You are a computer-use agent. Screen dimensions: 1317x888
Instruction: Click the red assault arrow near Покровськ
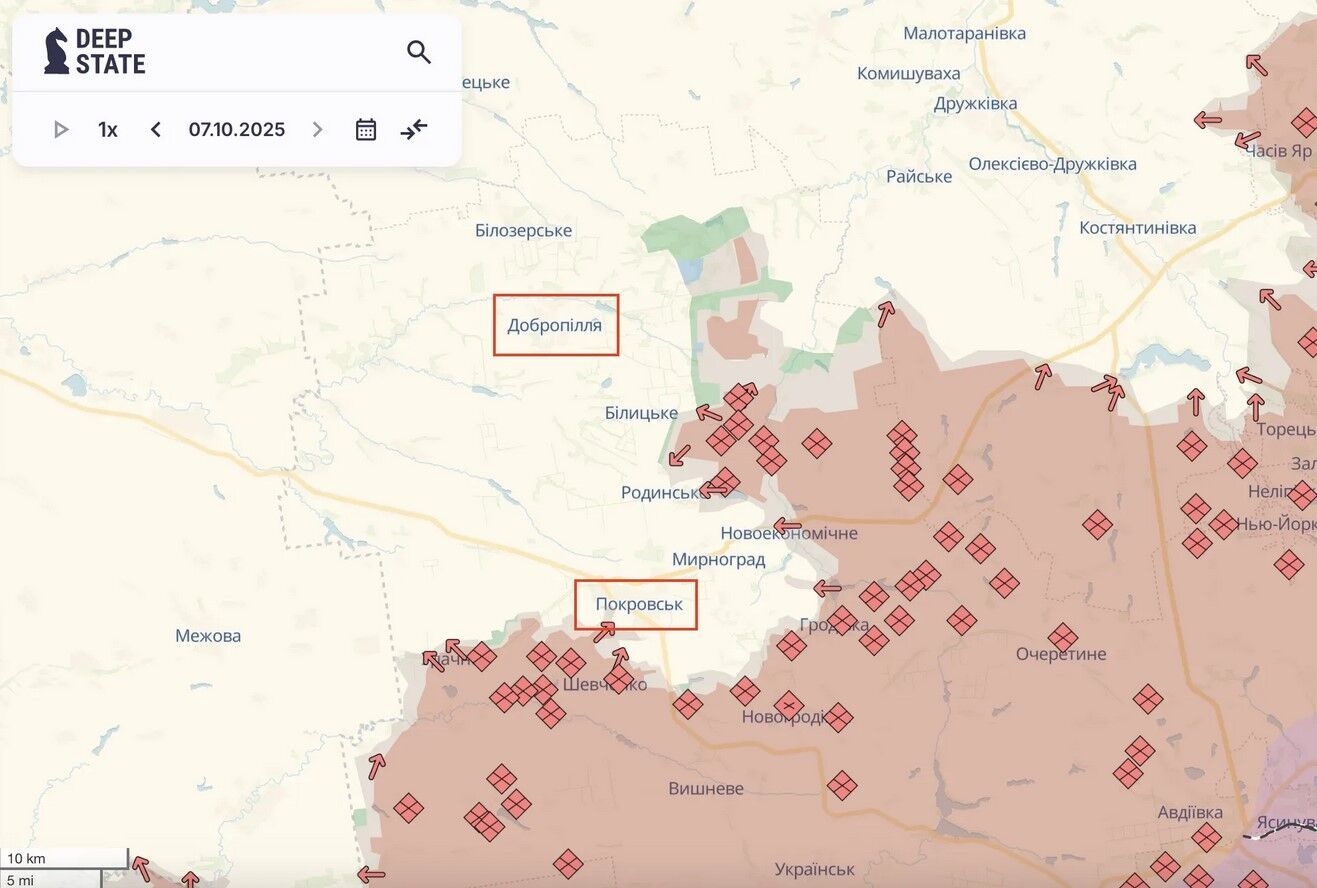(x=608, y=628)
